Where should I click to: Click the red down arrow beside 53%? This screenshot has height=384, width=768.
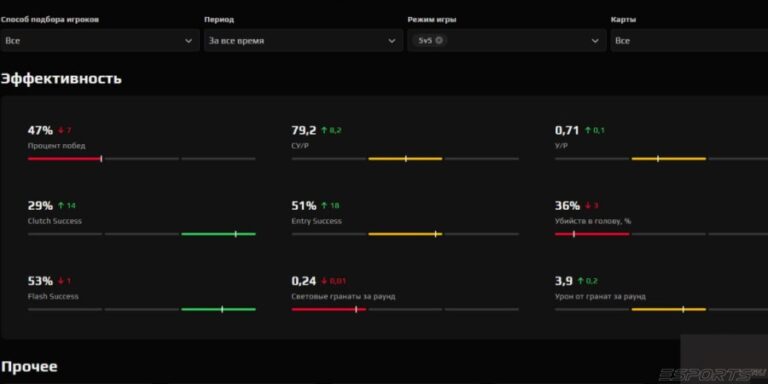click(61, 281)
